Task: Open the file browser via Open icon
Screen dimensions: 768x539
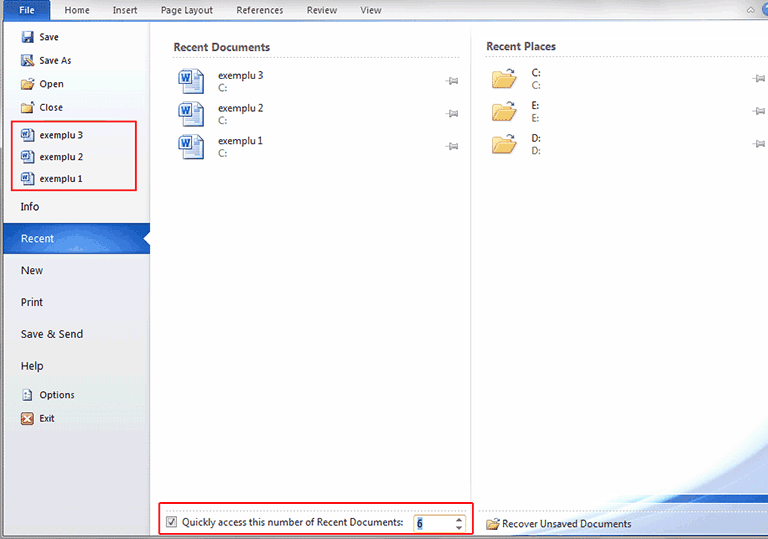Action: (28, 84)
